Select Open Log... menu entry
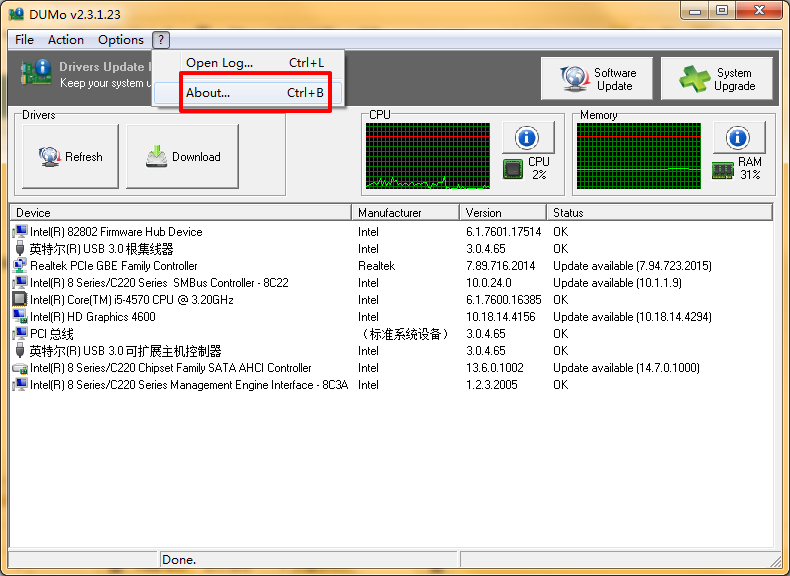This screenshot has height=576, width=790. [248, 63]
